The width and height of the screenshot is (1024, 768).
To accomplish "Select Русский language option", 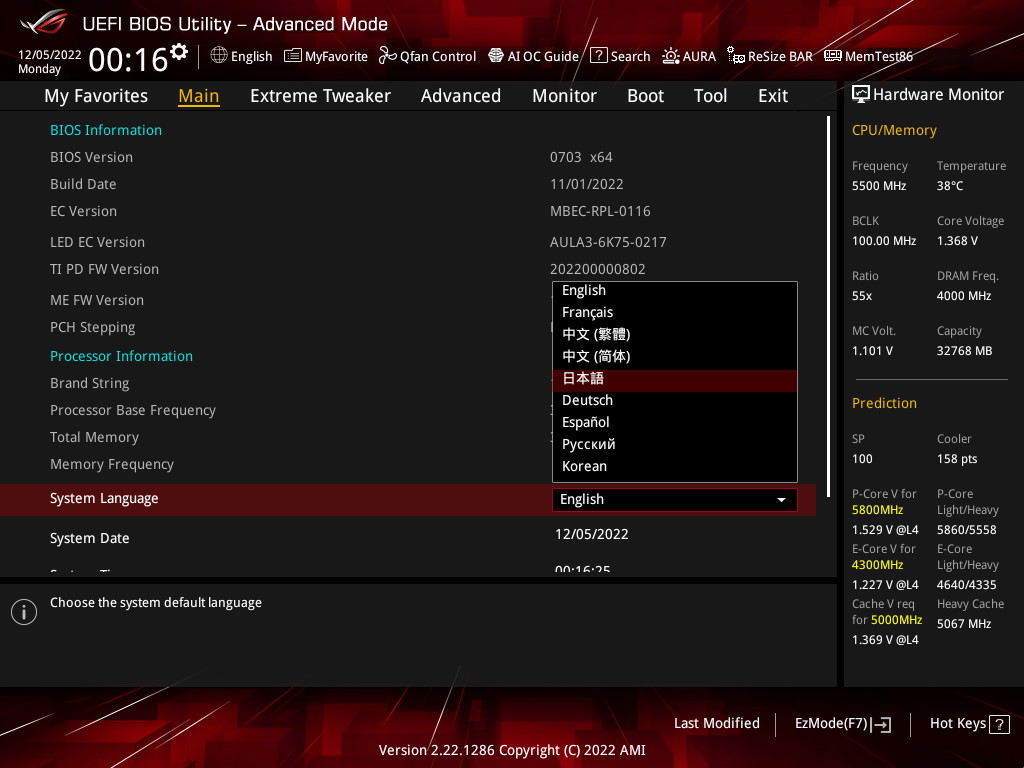I will (x=675, y=445).
